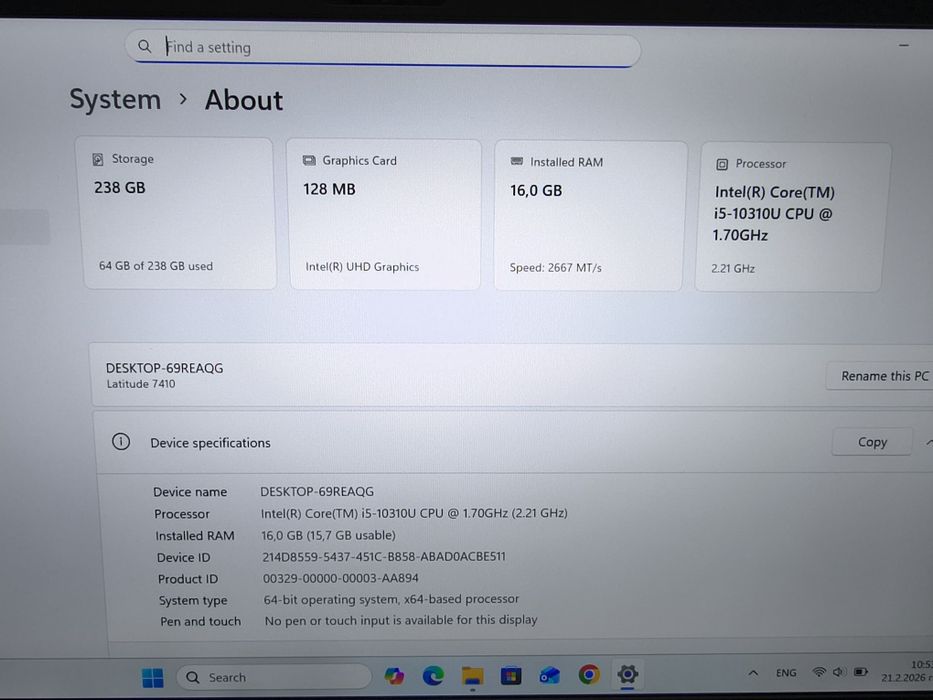
Task: Click the taskbar Search box
Action: 274,677
